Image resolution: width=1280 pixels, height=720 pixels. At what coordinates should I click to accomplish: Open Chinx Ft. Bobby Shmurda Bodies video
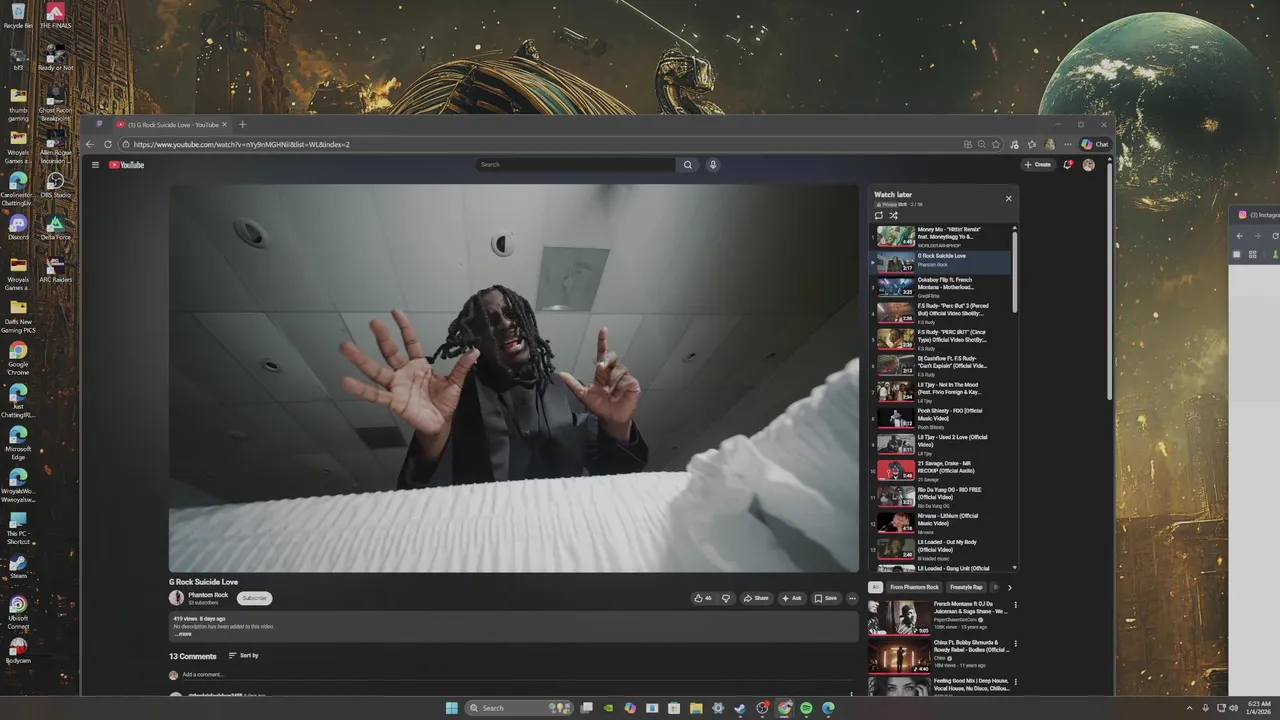tap(938, 655)
